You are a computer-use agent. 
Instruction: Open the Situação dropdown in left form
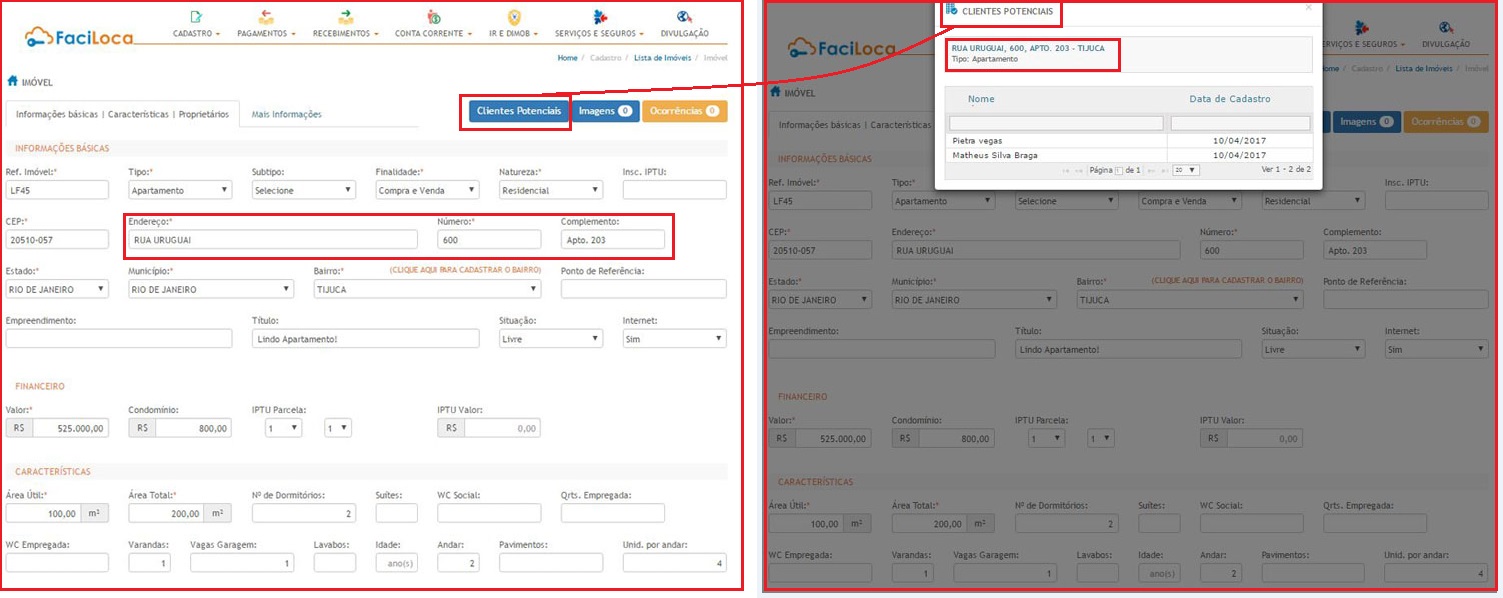551,339
